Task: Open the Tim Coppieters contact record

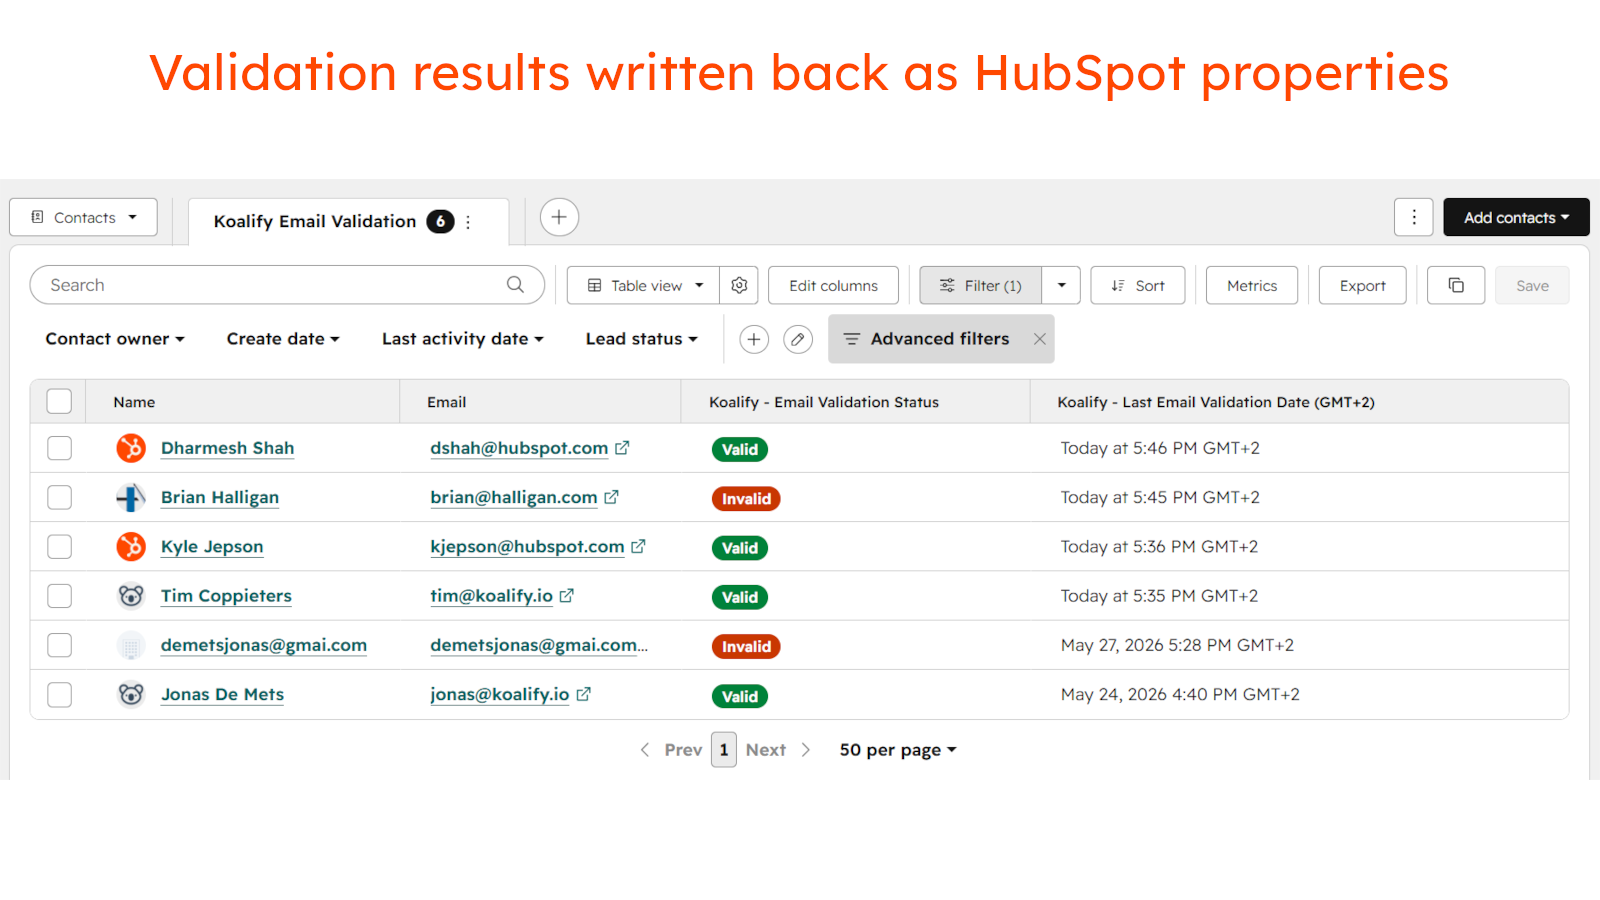Action: click(226, 596)
